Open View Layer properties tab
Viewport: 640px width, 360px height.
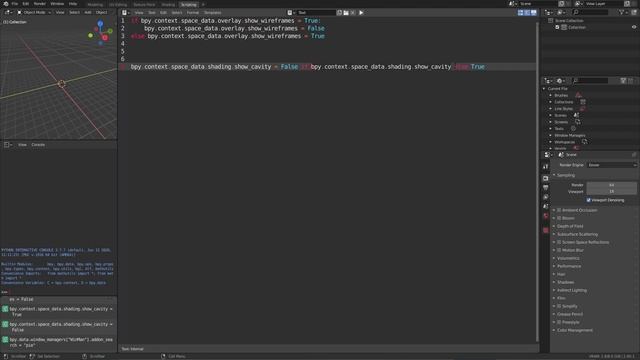(546, 197)
